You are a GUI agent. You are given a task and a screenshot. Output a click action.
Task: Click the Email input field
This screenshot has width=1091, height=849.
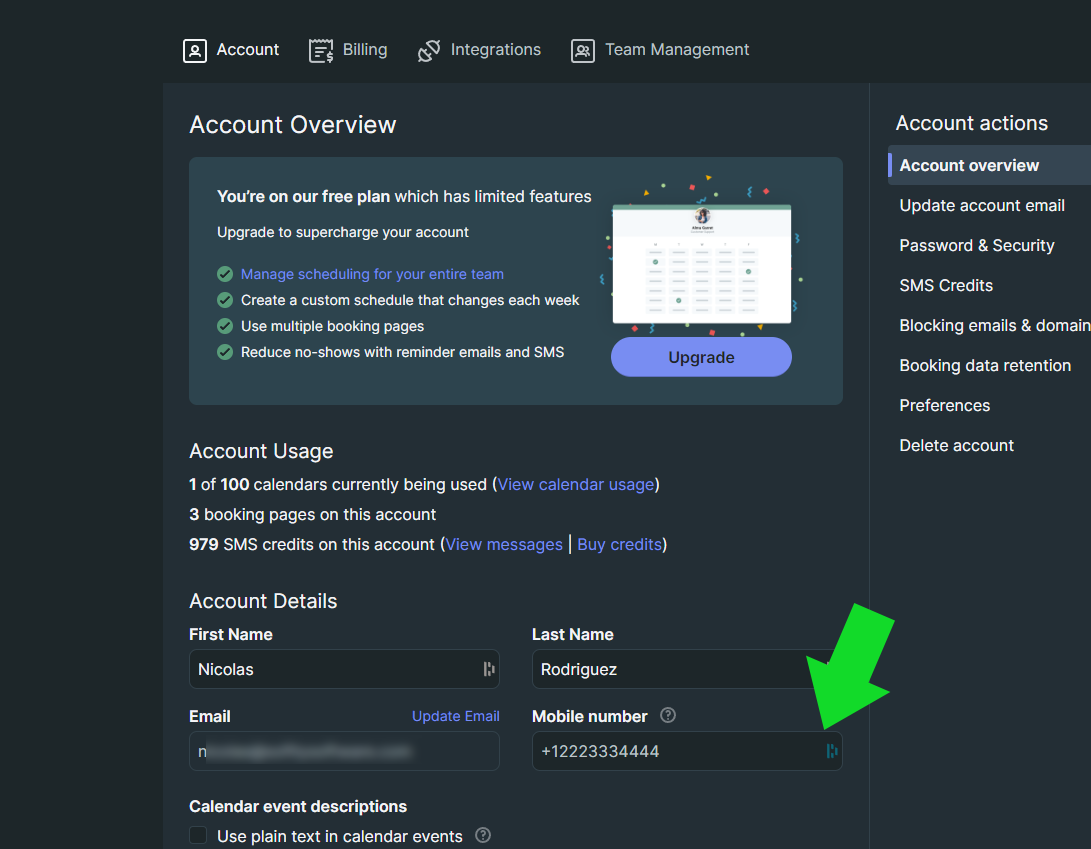pyautogui.click(x=344, y=751)
